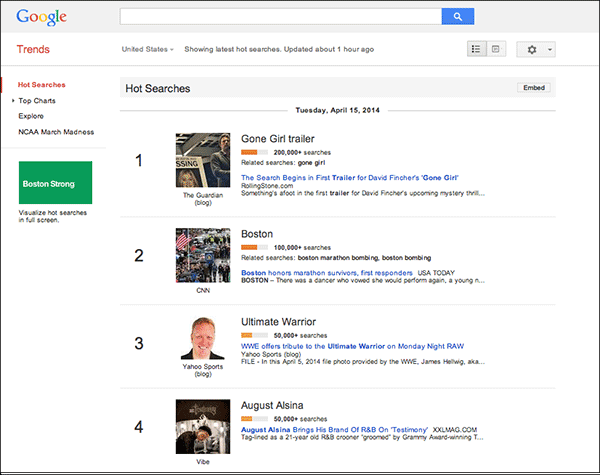Click the blue search magnifier button
The width and height of the screenshot is (600, 475).
point(458,16)
